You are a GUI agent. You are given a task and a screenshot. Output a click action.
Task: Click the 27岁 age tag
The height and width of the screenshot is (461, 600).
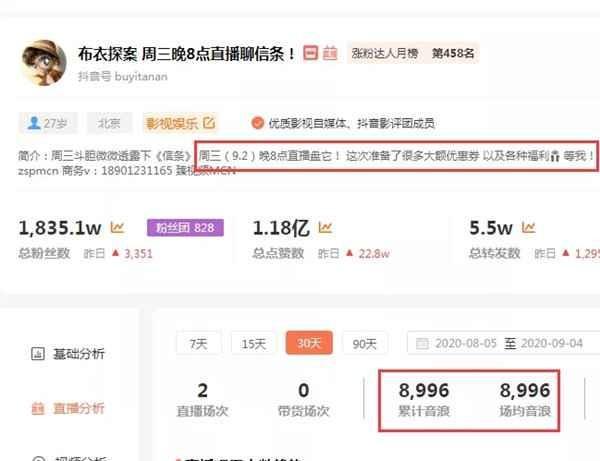click(48, 123)
